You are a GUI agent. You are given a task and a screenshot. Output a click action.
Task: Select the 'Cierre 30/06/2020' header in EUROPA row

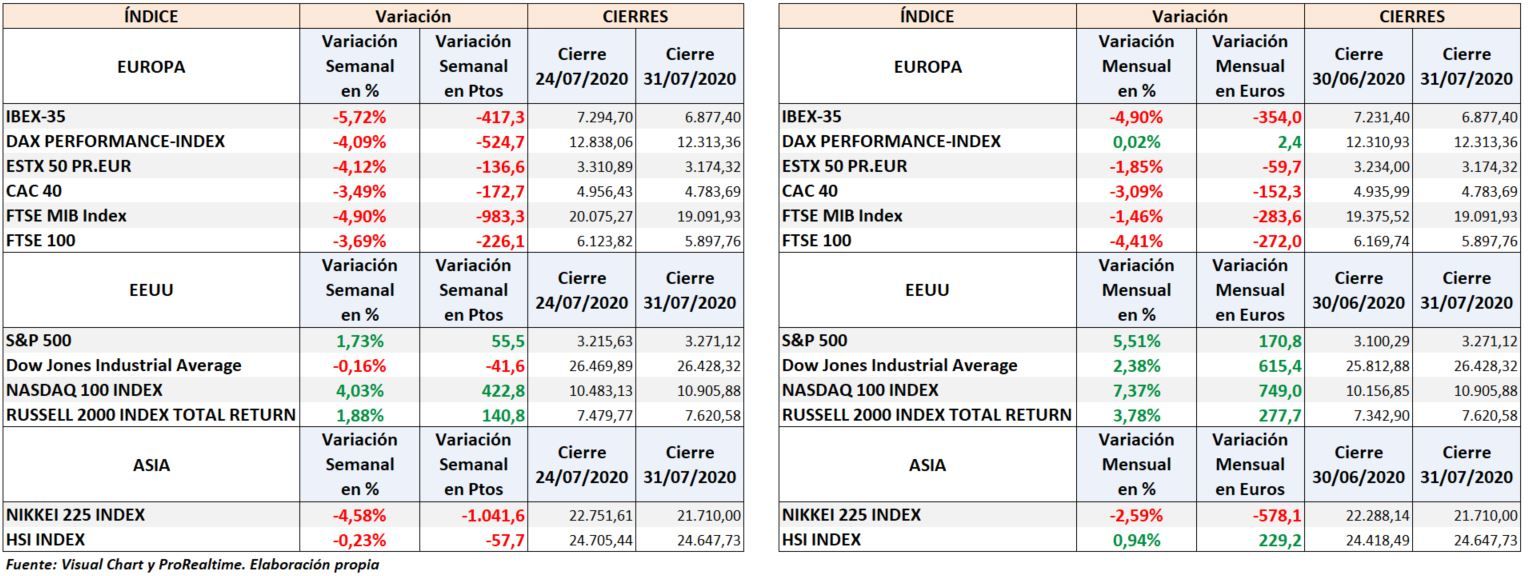click(1358, 66)
